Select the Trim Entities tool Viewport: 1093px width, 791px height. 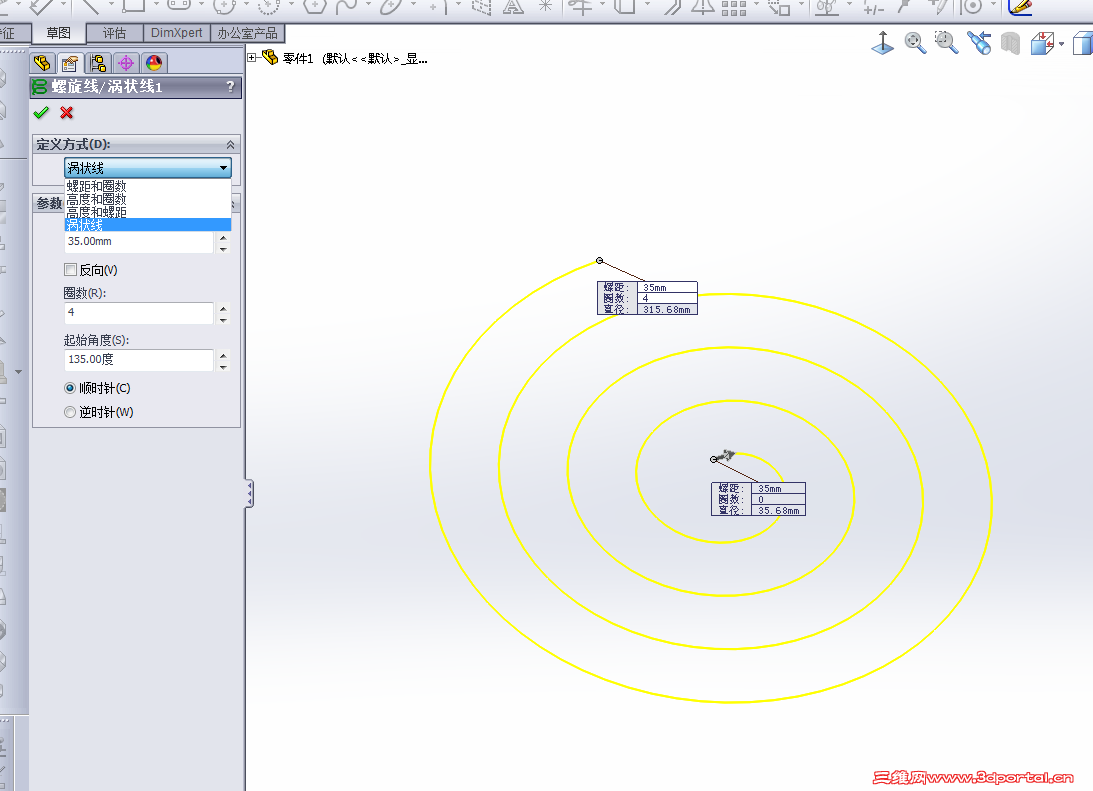(580, 7)
